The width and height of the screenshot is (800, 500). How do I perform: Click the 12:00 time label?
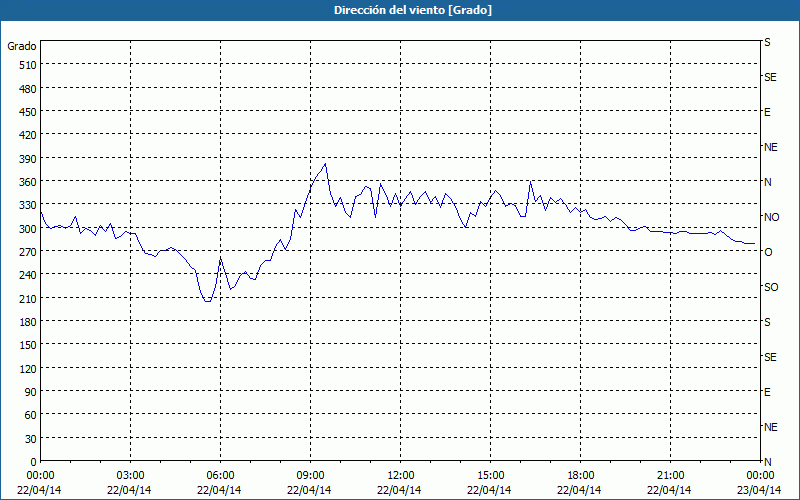point(401,476)
